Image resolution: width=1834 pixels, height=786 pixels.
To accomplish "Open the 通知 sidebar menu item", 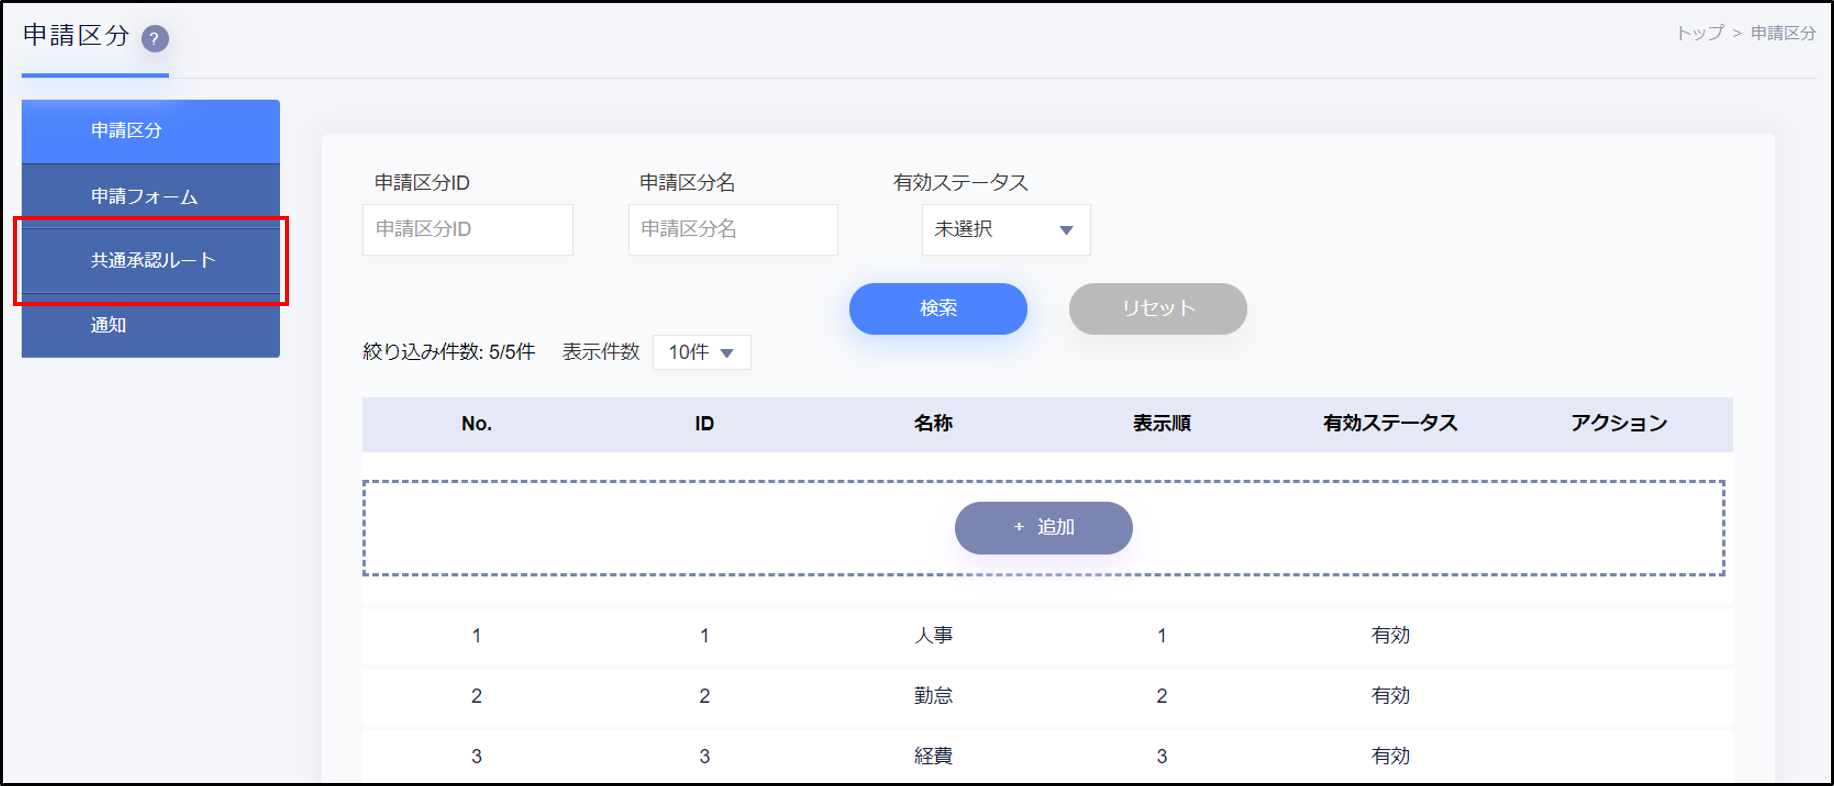I will pyautogui.click(x=151, y=325).
